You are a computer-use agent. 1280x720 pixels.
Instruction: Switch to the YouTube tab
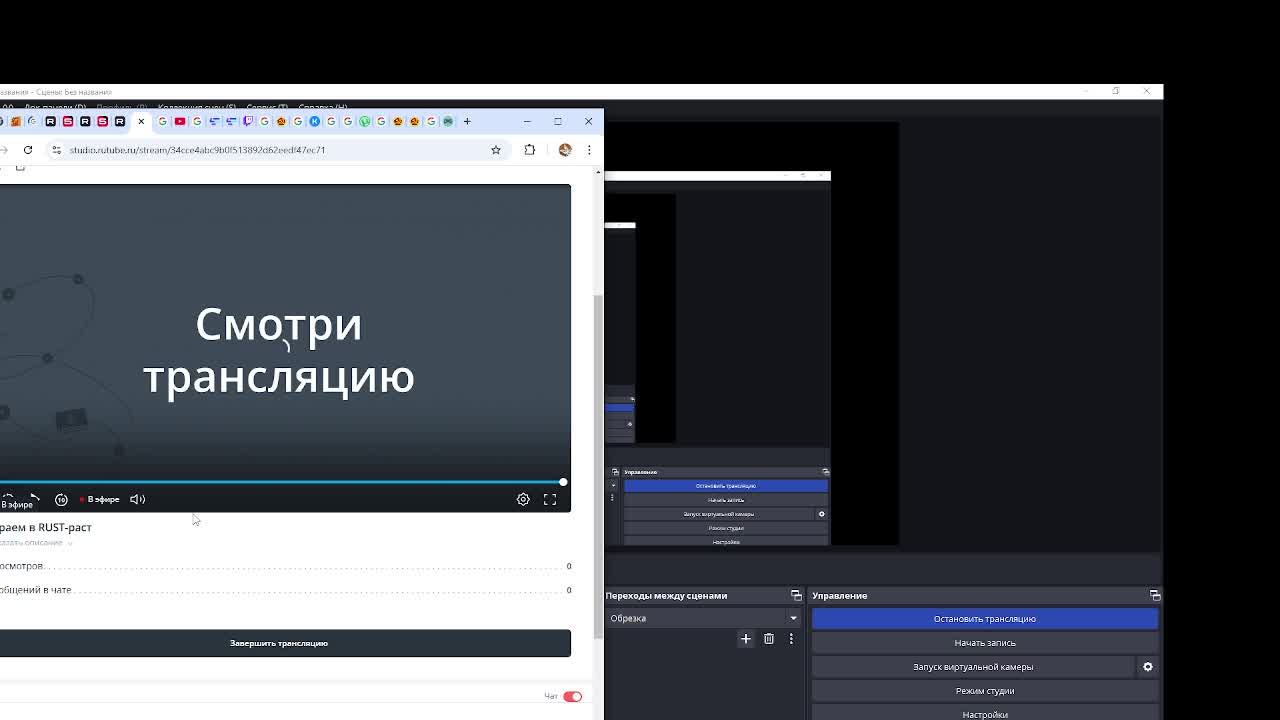180,121
